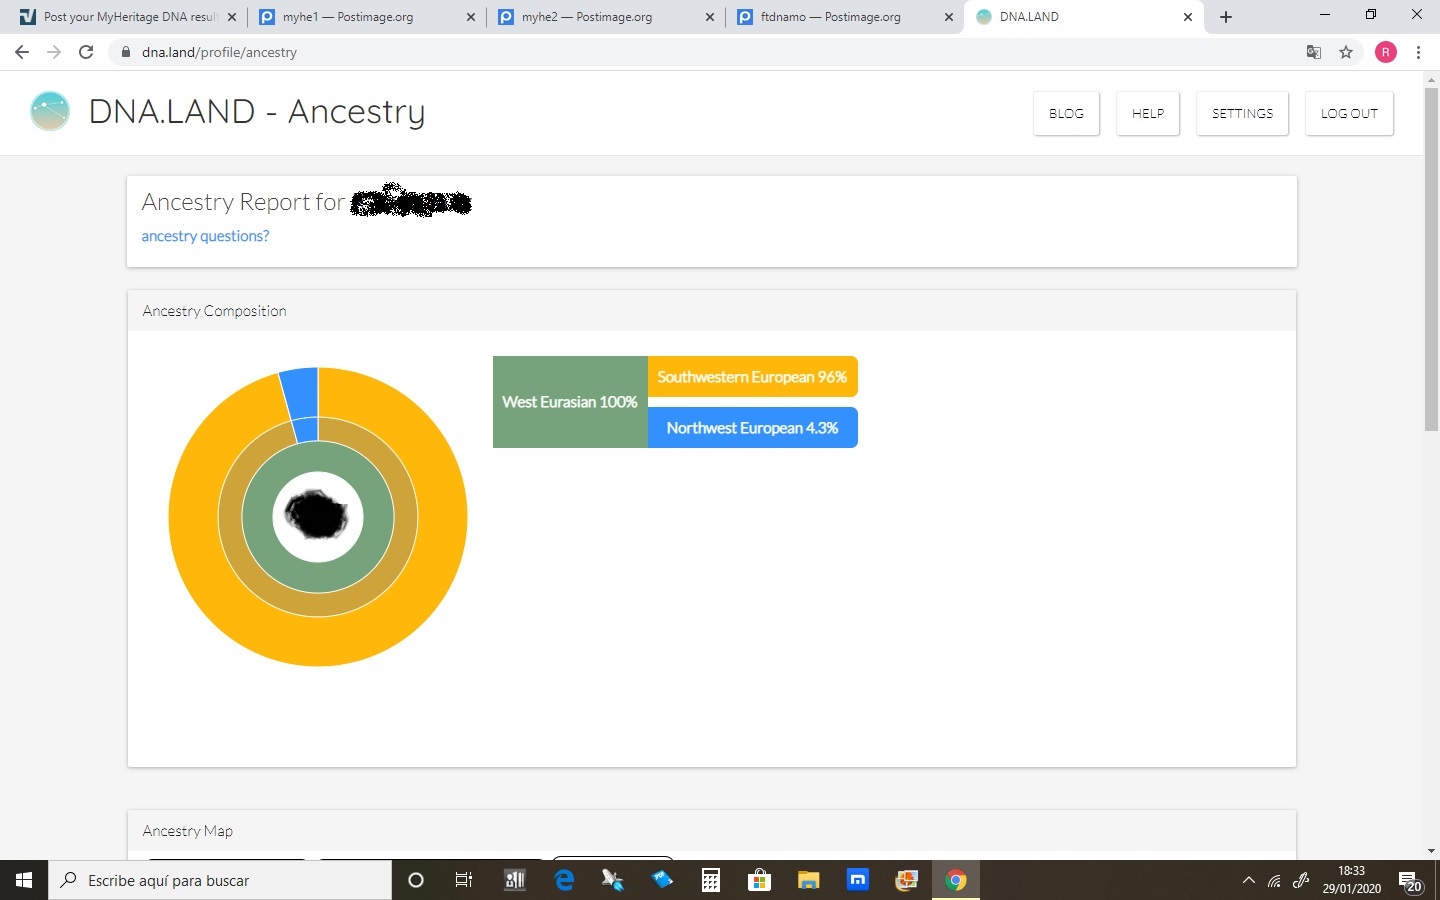Click the translate page icon
The width and height of the screenshot is (1440, 900).
tap(1314, 52)
